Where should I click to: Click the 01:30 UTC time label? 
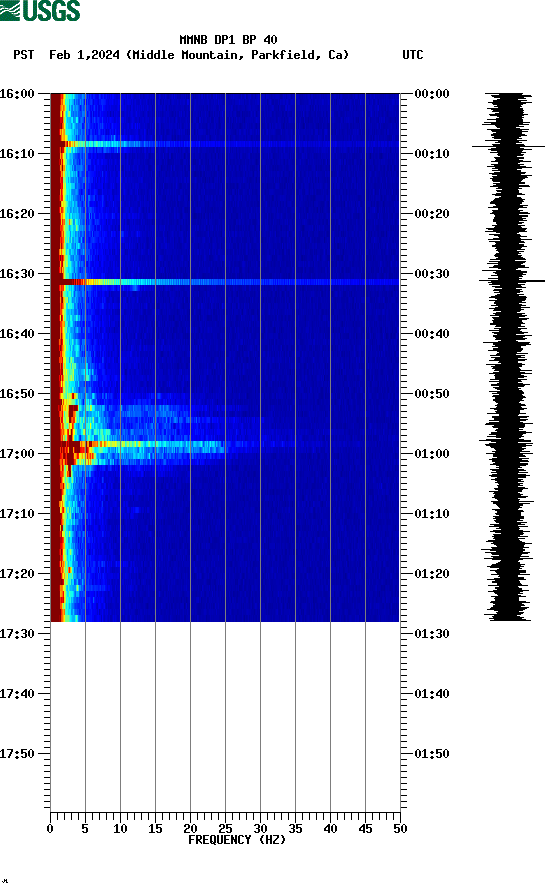(x=432, y=634)
